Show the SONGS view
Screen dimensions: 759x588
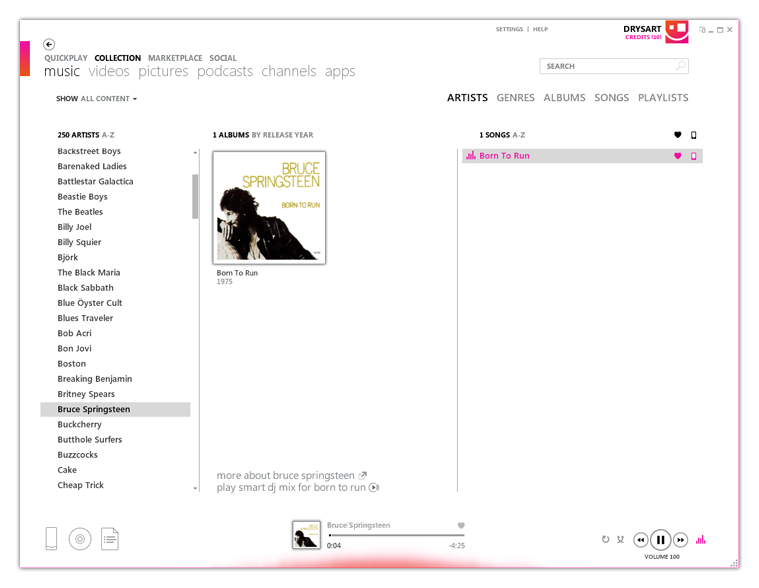[611, 98]
